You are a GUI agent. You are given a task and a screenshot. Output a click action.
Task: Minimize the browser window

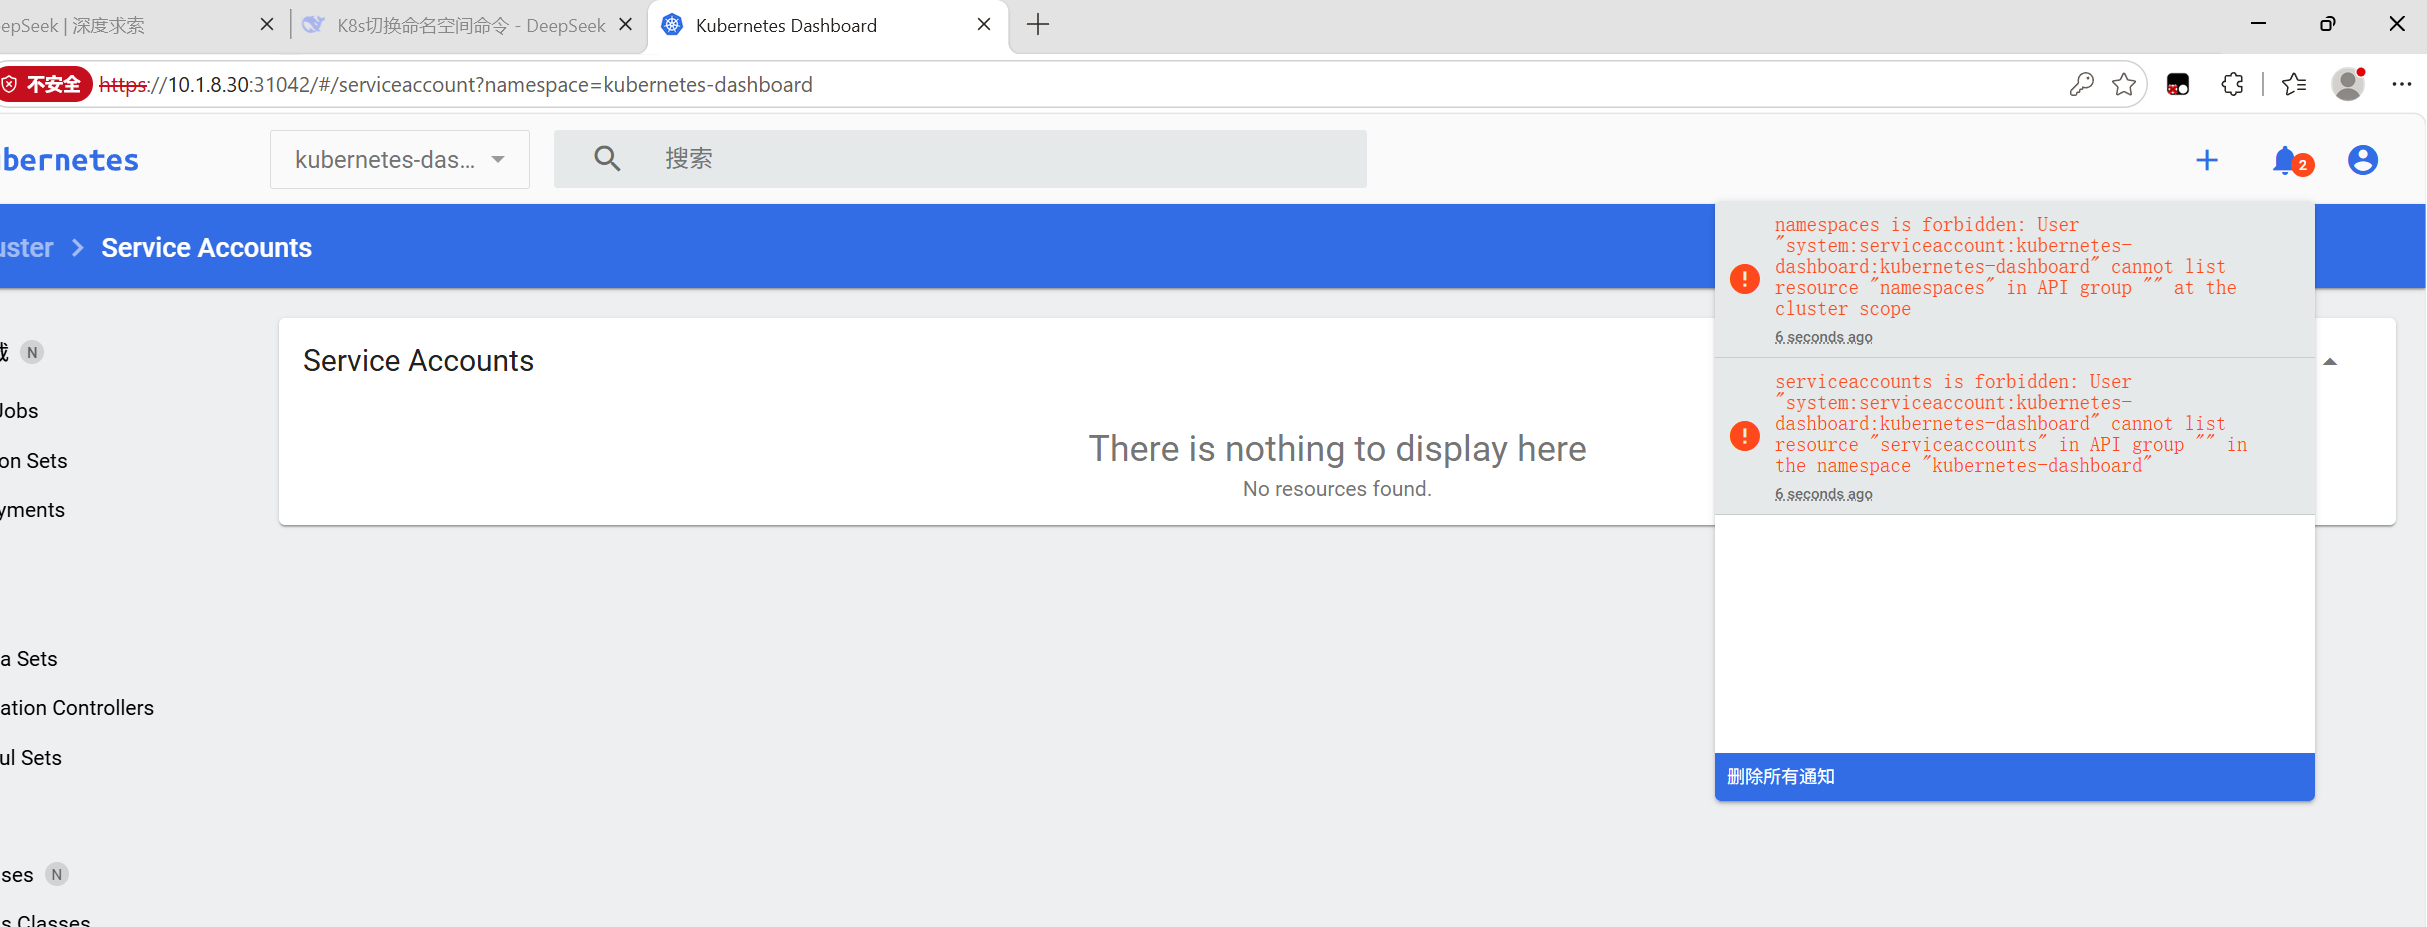(x=2258, y=24)
